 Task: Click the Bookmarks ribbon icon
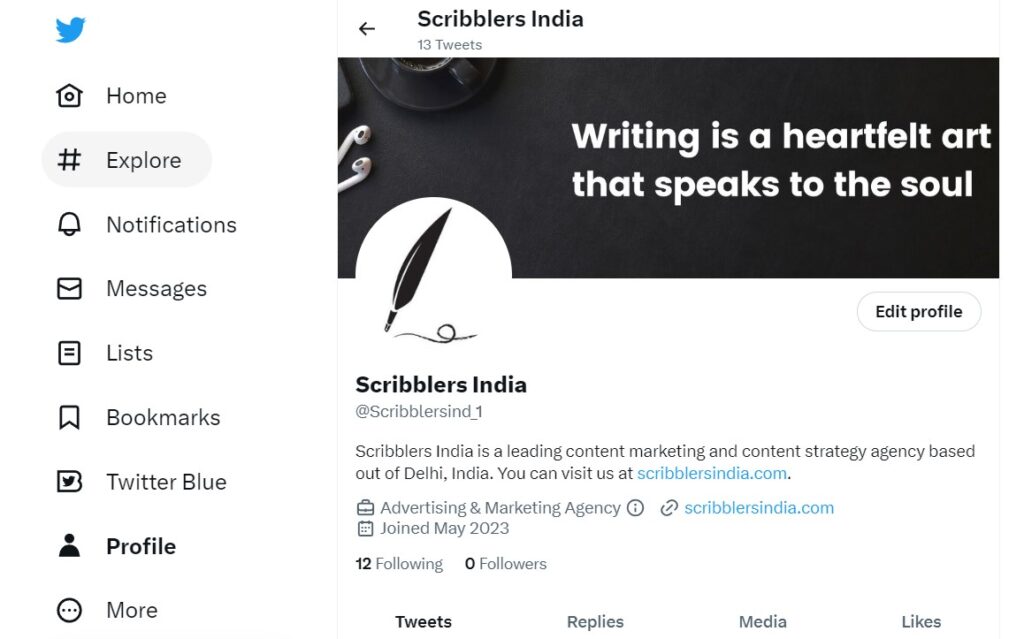coord(69,418)
